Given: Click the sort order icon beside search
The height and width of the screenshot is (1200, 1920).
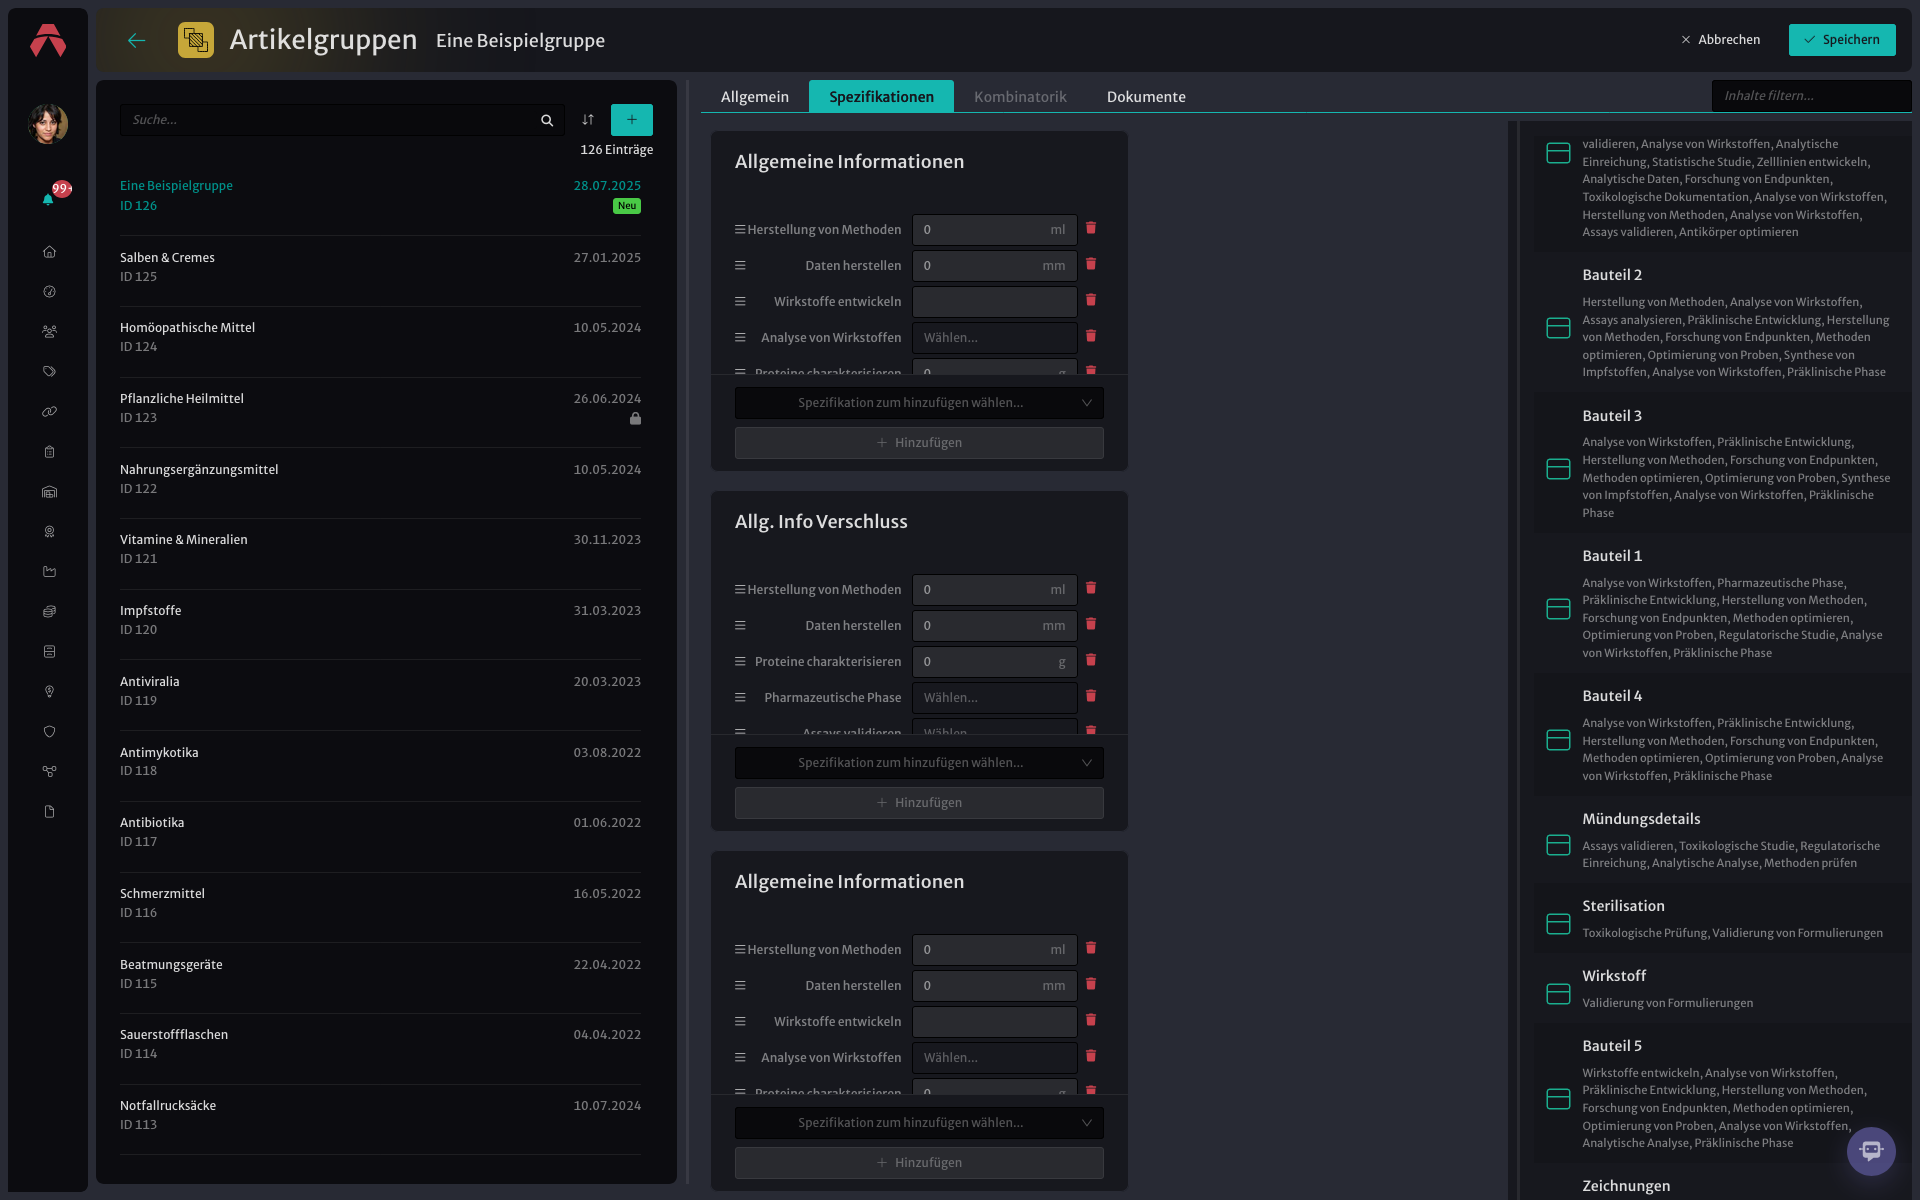Looking at the screenshot, I should (x=588, y=120).
